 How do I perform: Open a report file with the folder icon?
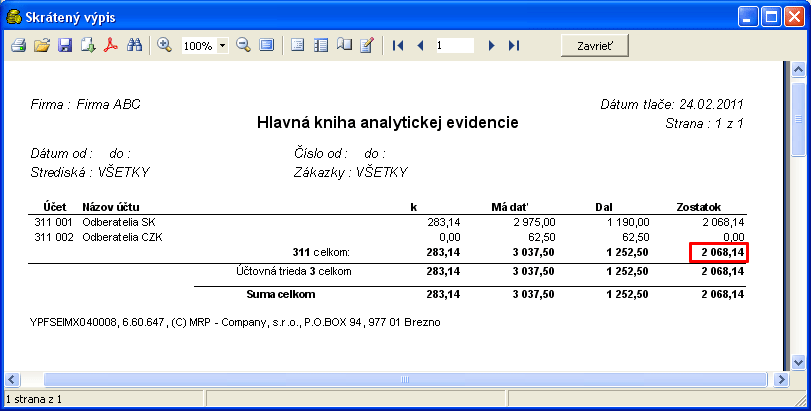(x=41, y=45)
